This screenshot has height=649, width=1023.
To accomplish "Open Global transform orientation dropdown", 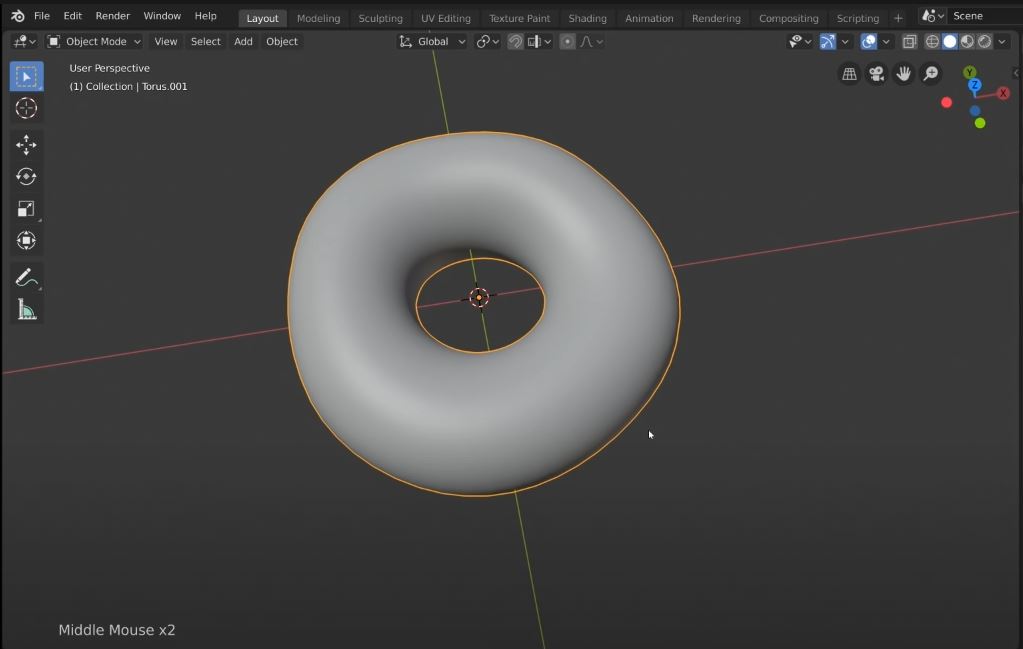I will [x=432, y=42].
